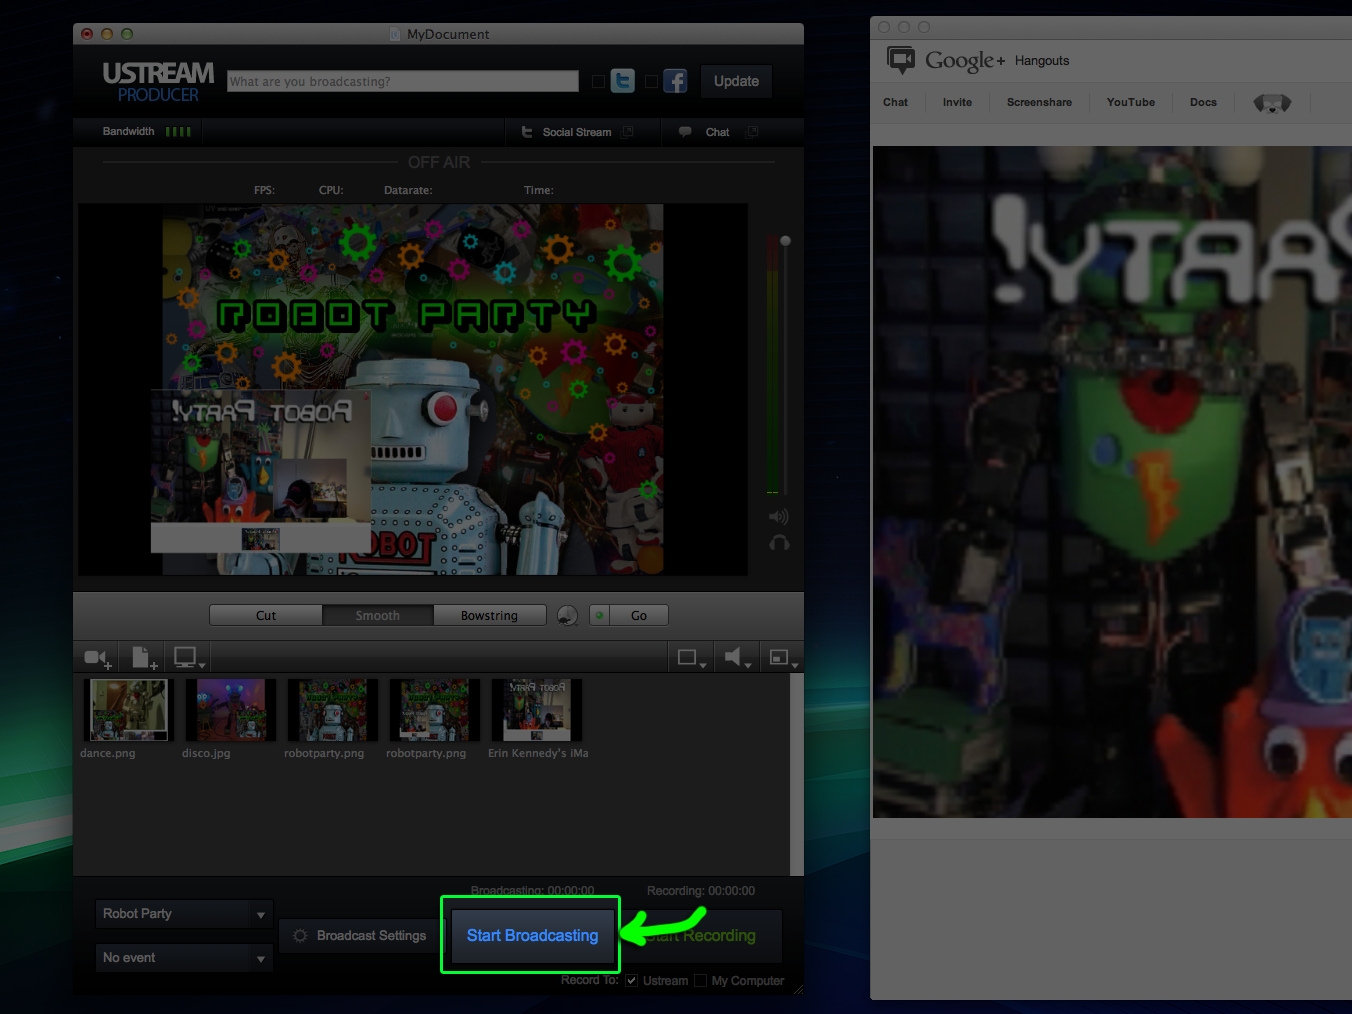Add a camera source

click(97, 658)
